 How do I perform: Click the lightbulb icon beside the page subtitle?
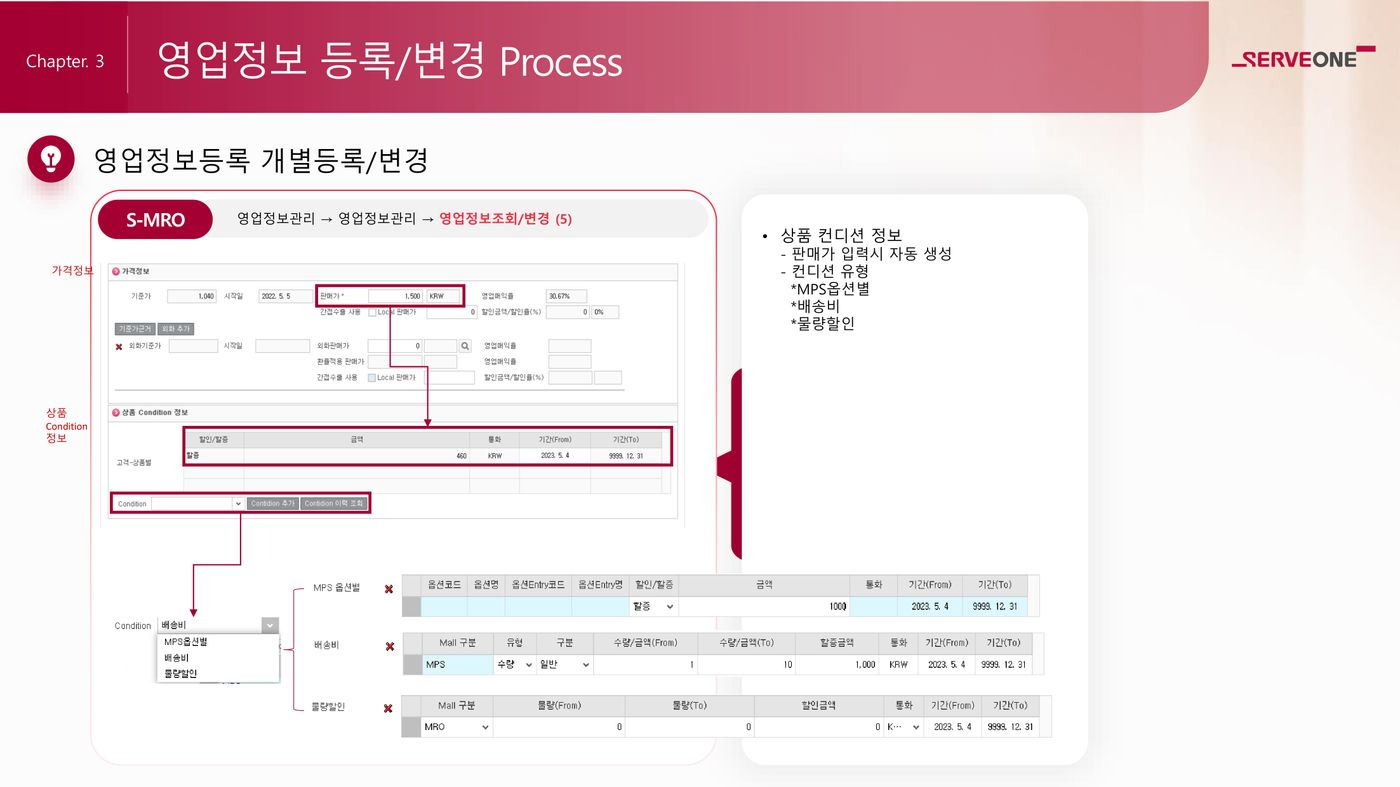coord(51,159)
